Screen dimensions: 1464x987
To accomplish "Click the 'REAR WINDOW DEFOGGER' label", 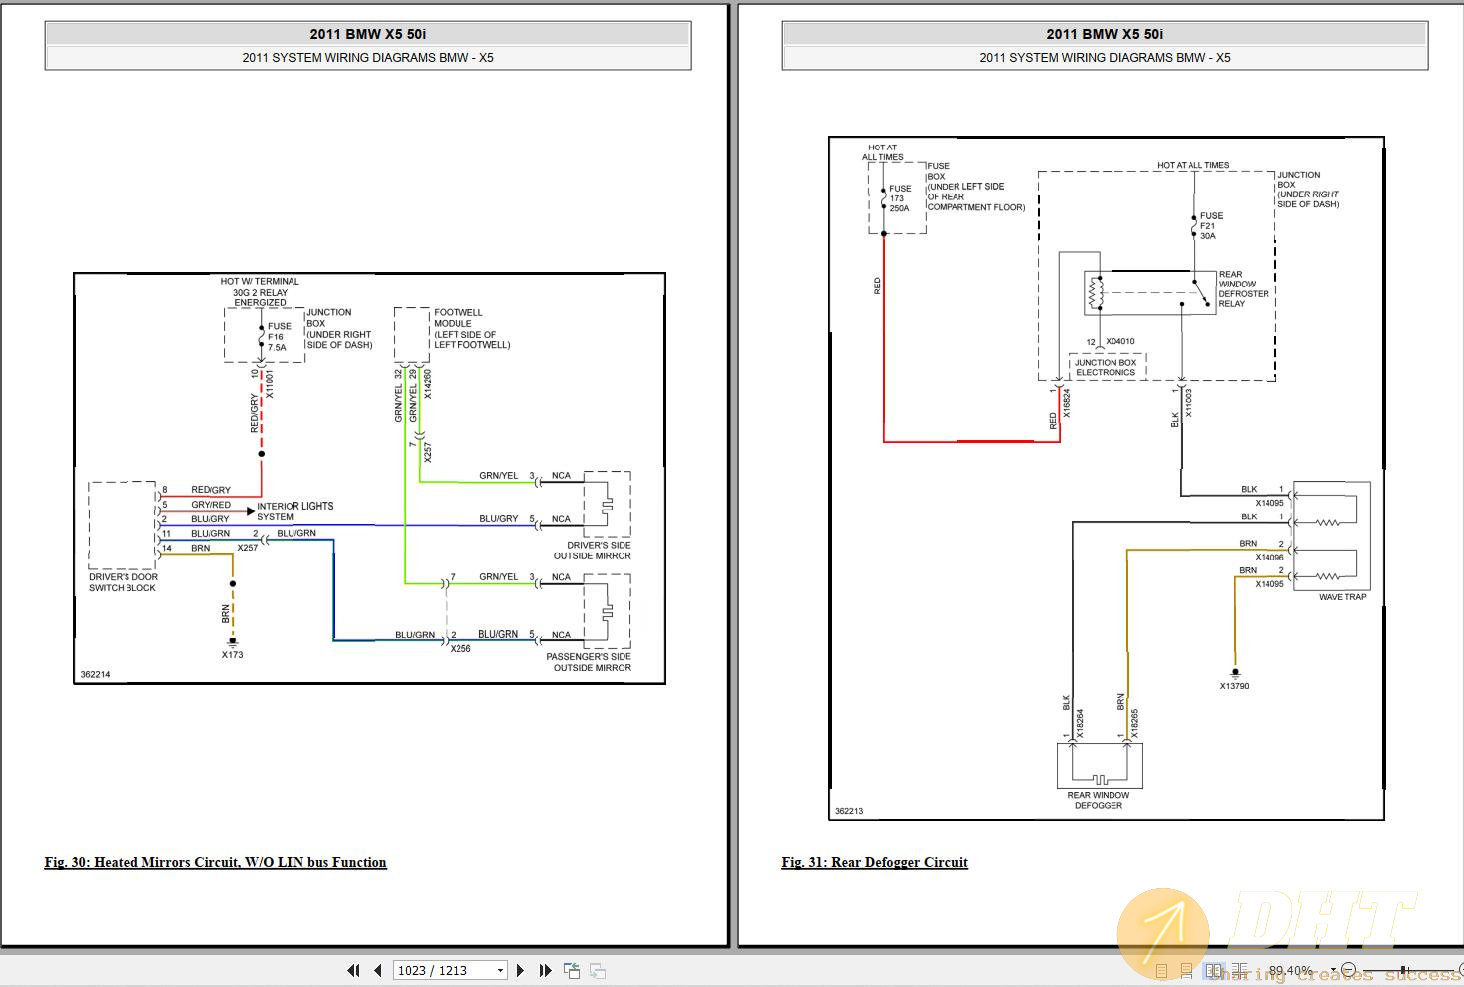I will point(1098,800).
